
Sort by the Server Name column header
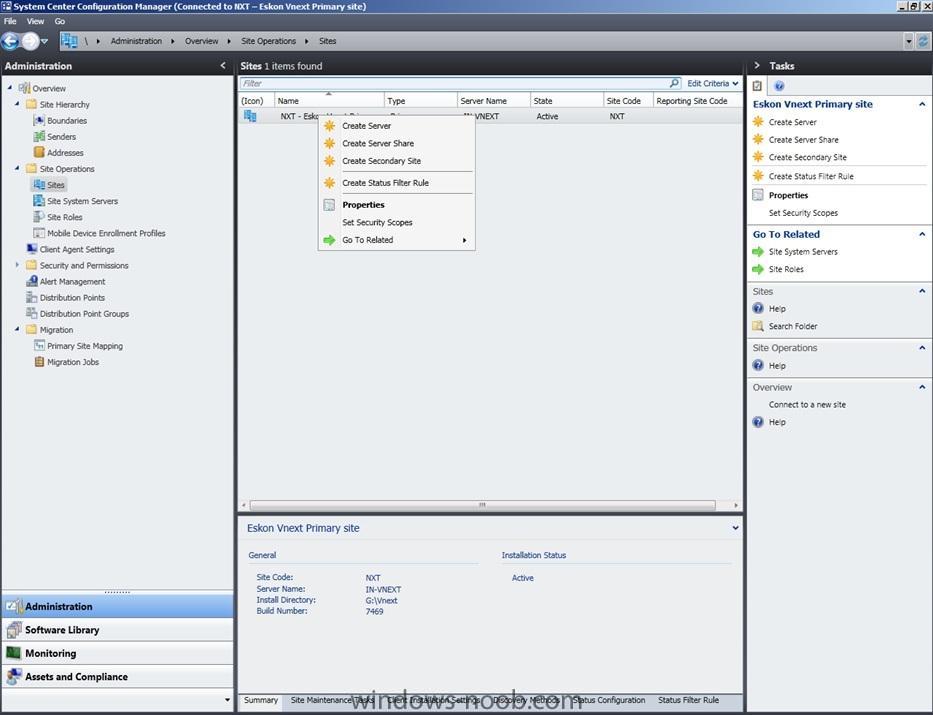[493, 101]
